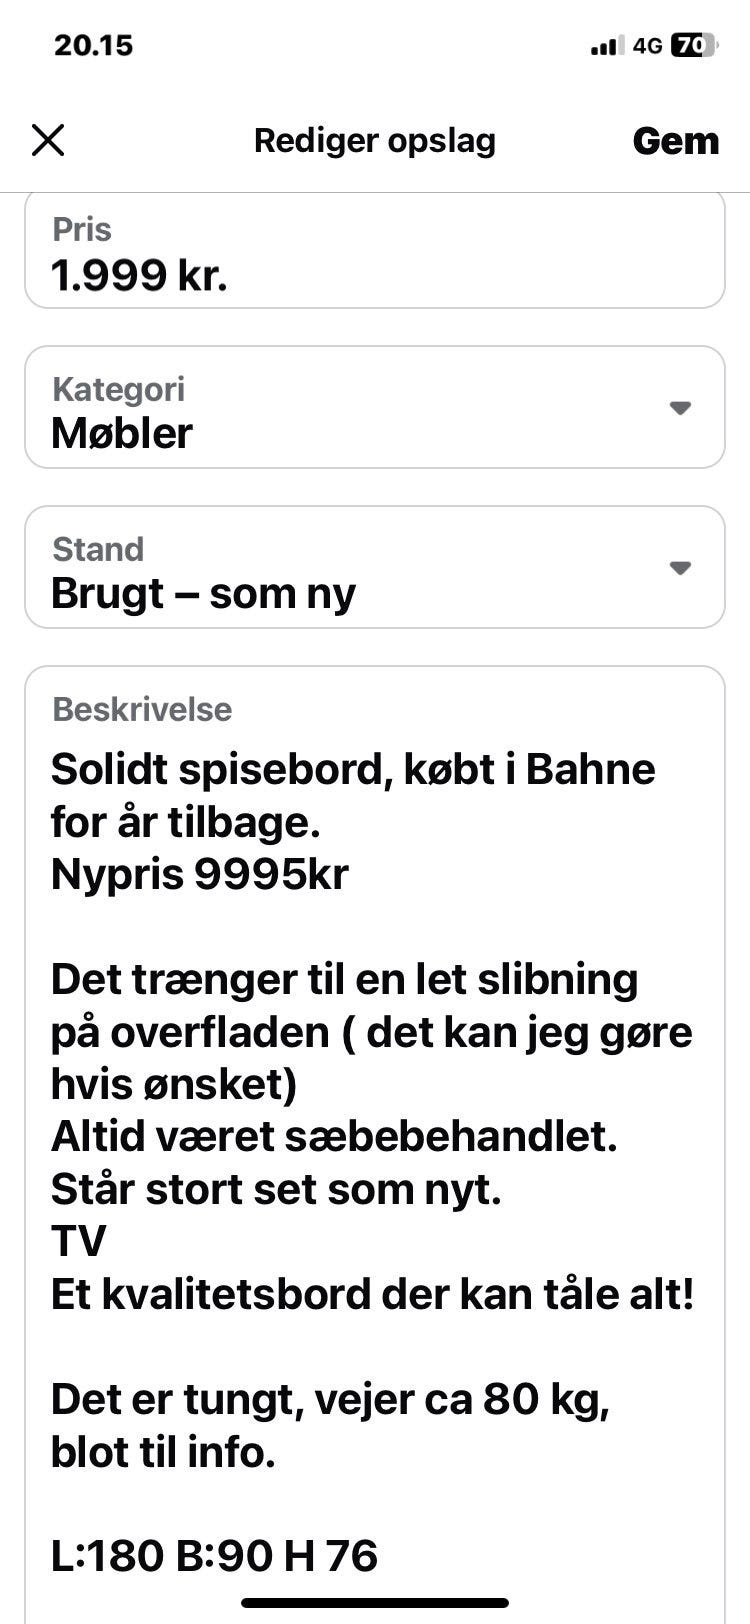Tap the 'Nypris 9995kr' text line
This screenshot has width=750, height=1624.
(x=199, y=875)
